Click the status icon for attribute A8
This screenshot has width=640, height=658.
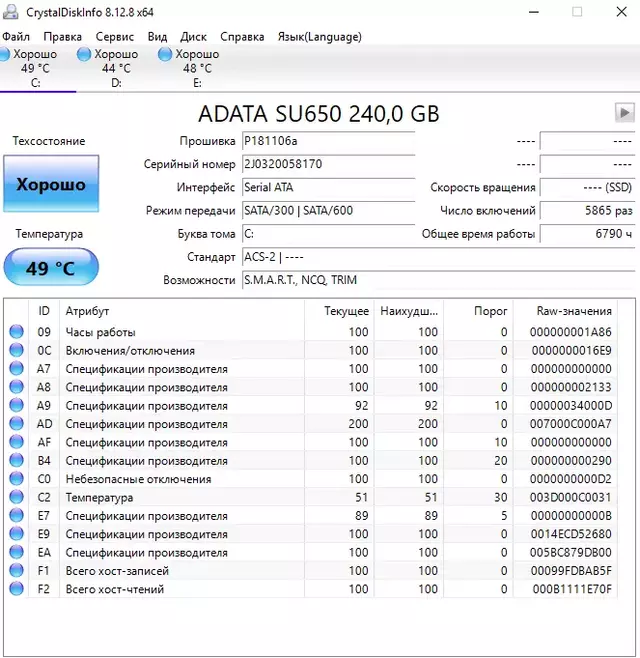pos(16,387)
